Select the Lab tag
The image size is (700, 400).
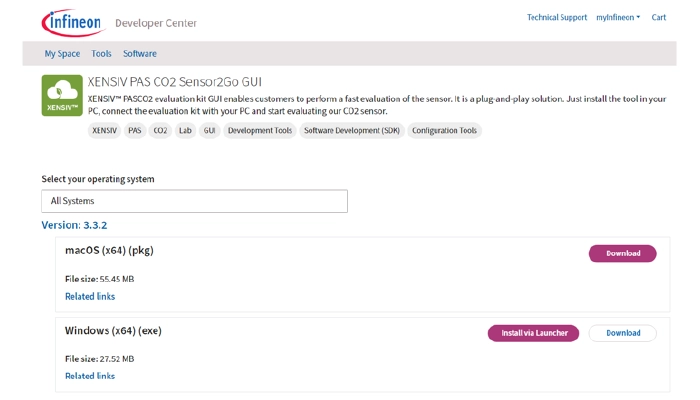(185, 130)
